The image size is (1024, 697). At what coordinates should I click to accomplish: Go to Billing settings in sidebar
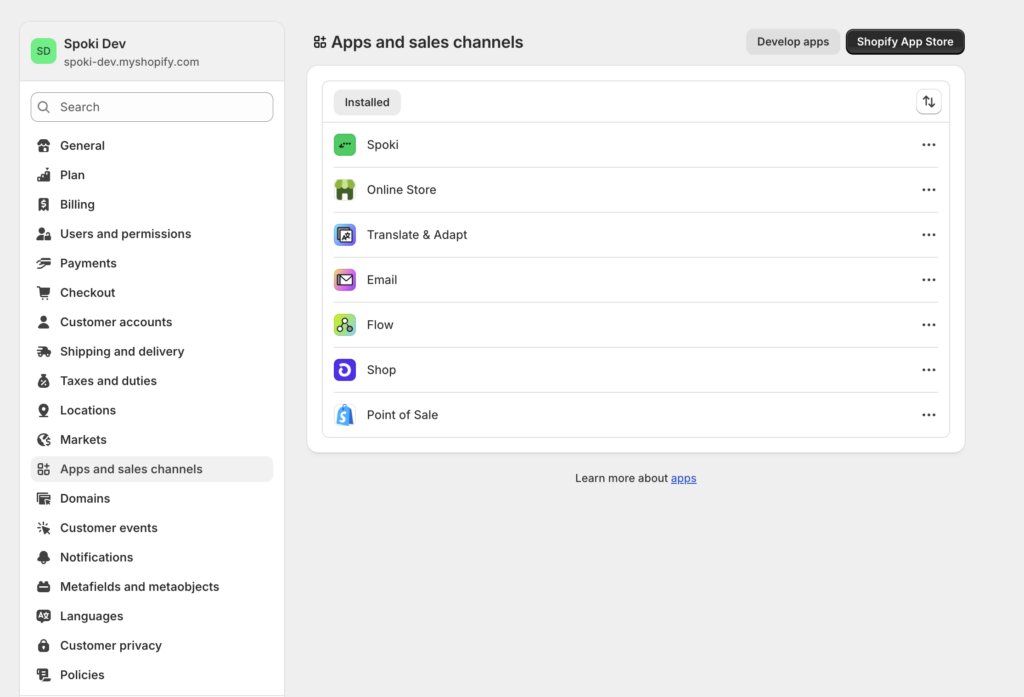[x=77, y=204]
